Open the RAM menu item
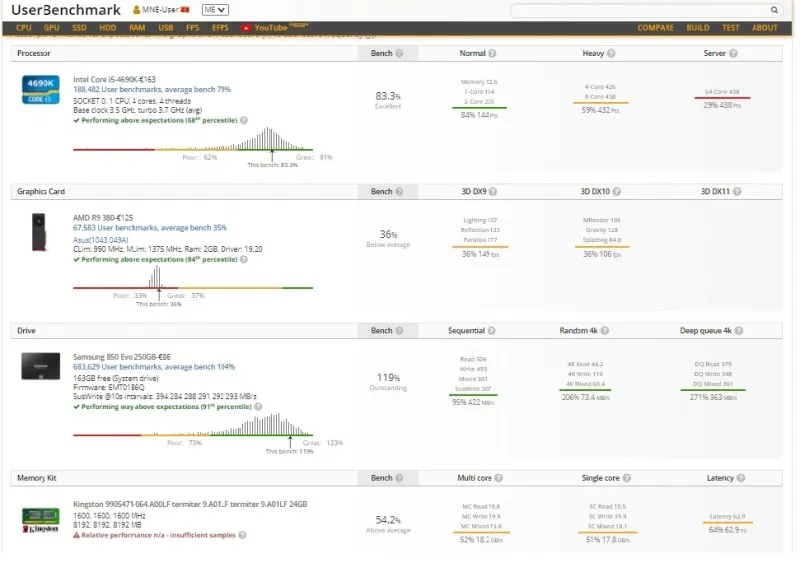The height and width of the screenshot is (572, 800). pyautogui.click(x=137, y=28)
